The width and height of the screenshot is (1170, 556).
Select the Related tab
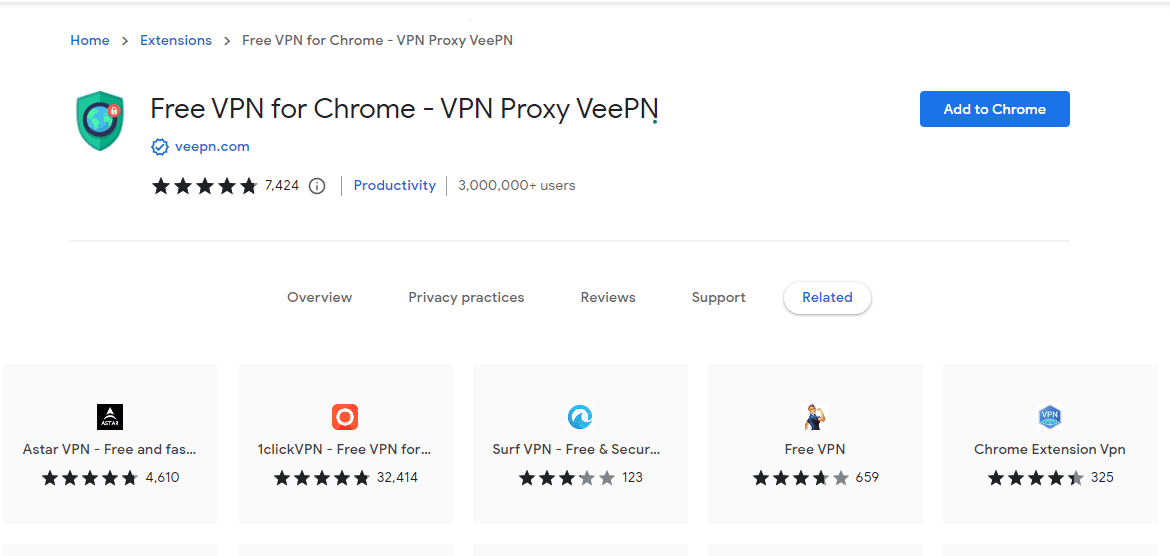827,297
